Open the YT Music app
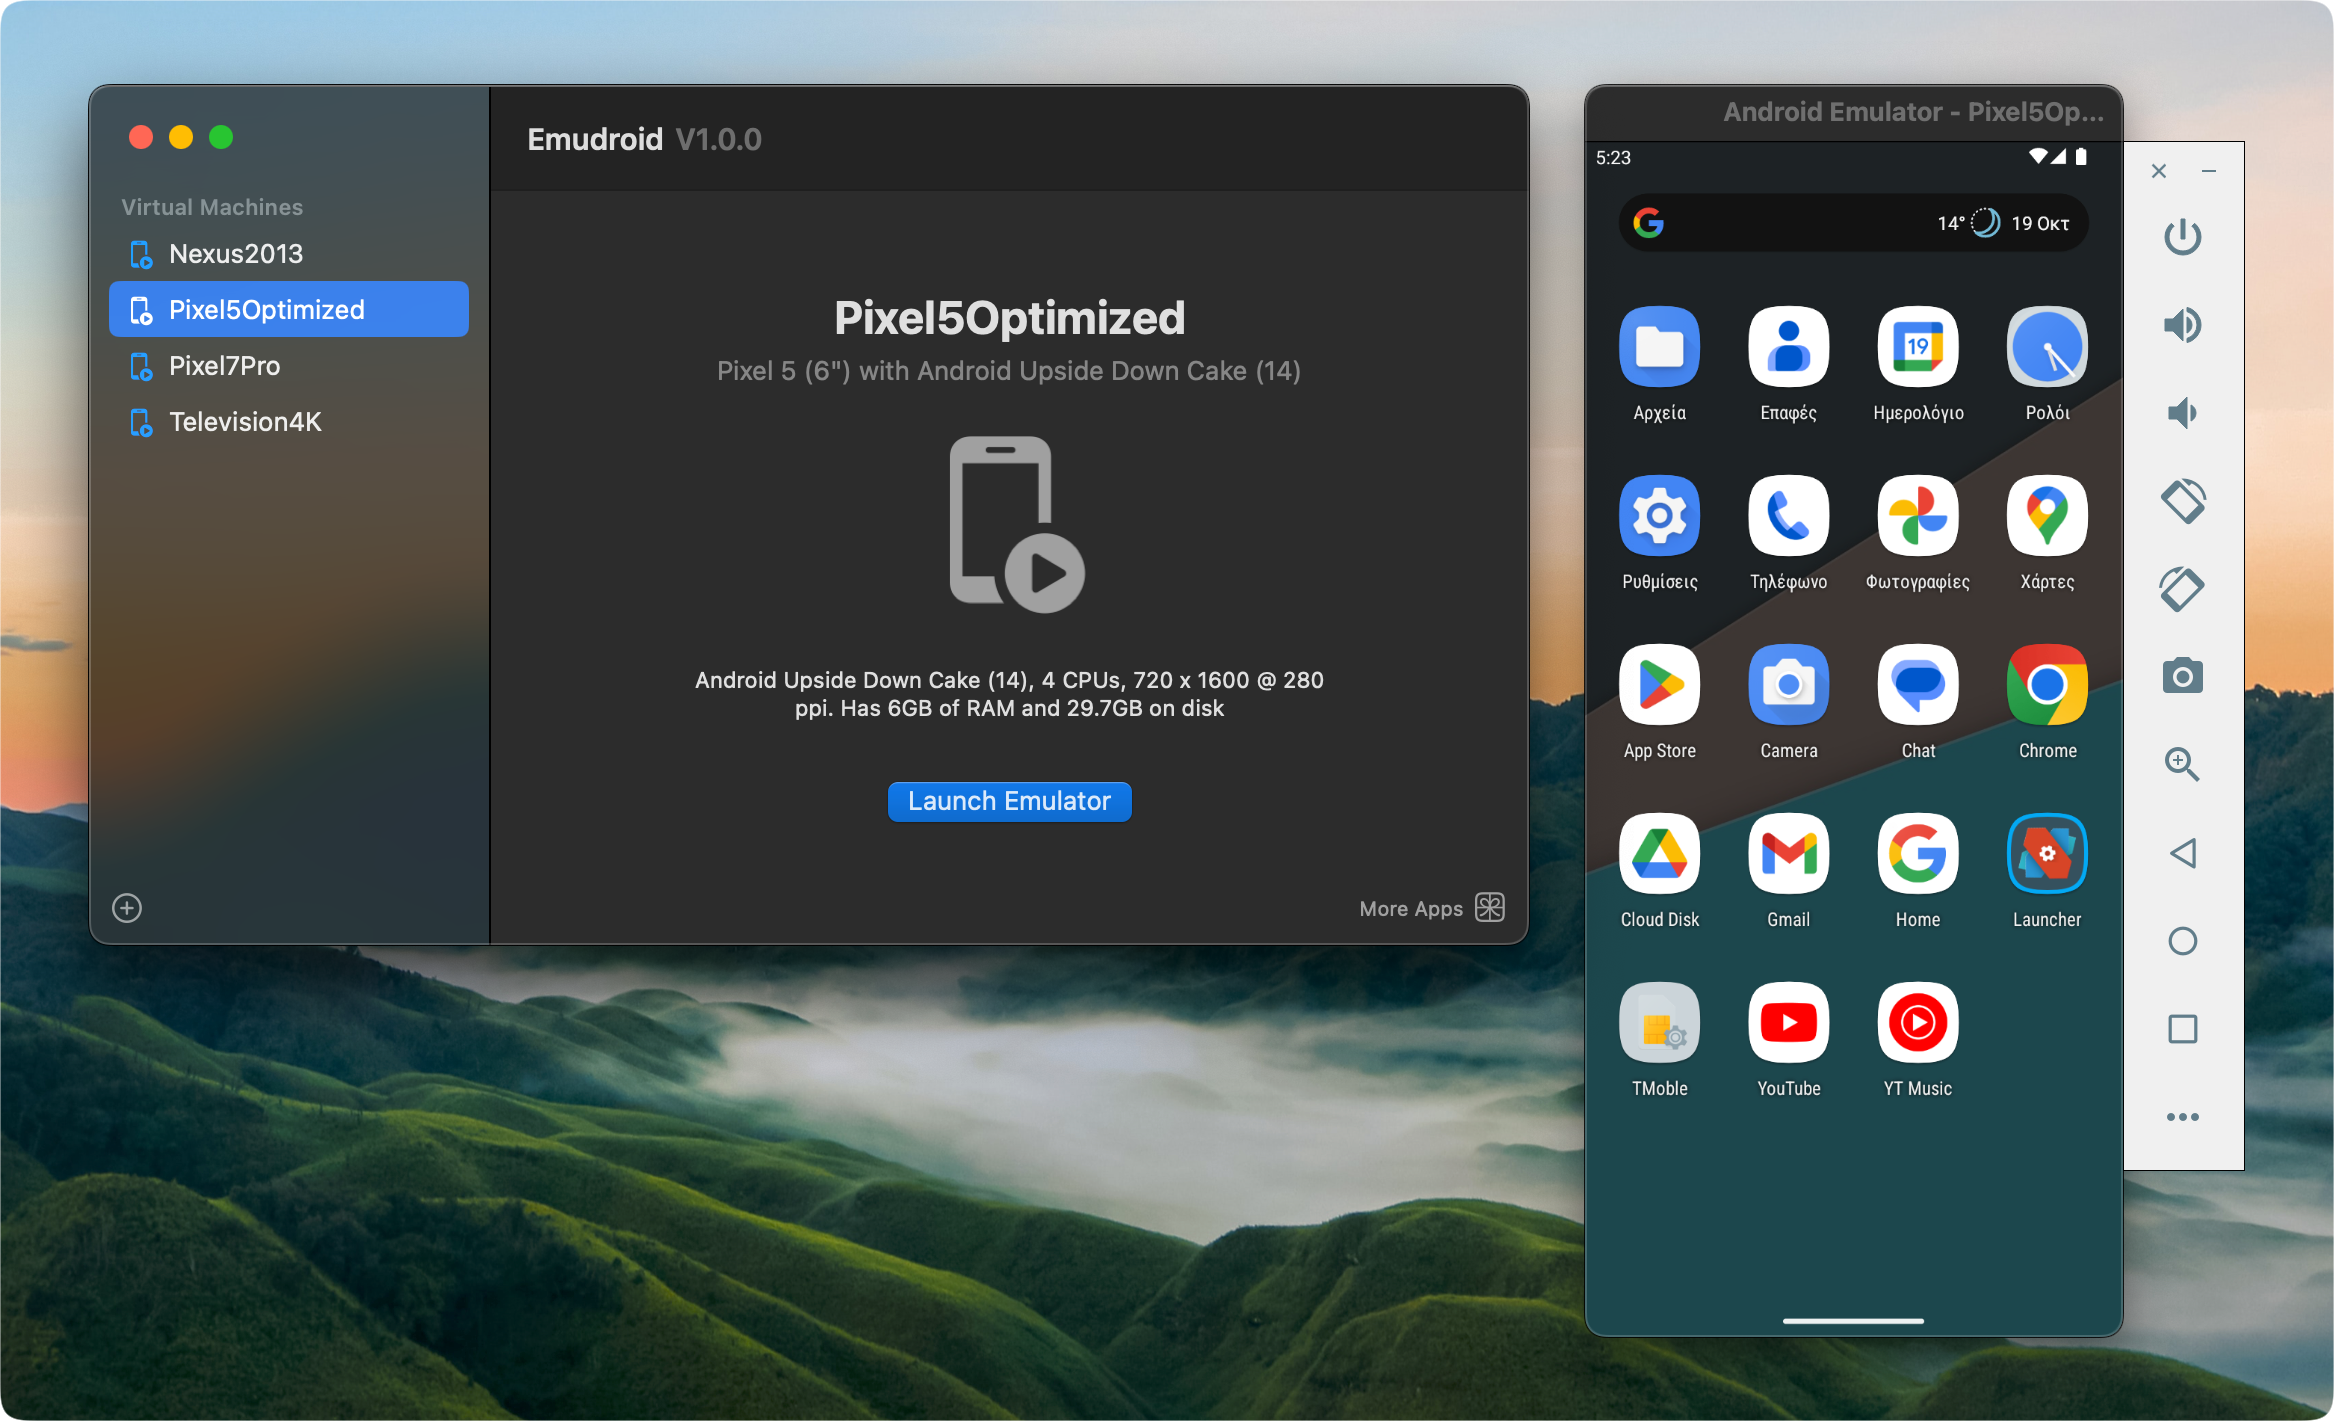 (x=1918, y=1040)
